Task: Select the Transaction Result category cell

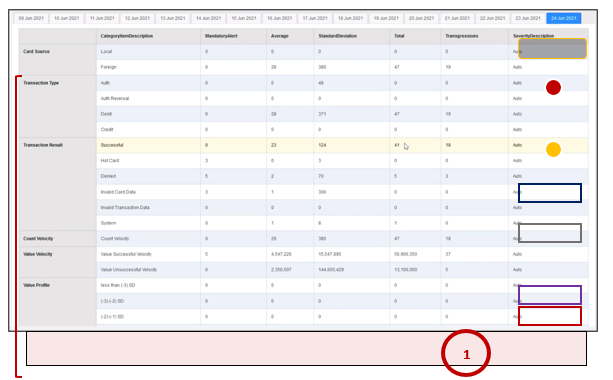Action: click(58, 184)
